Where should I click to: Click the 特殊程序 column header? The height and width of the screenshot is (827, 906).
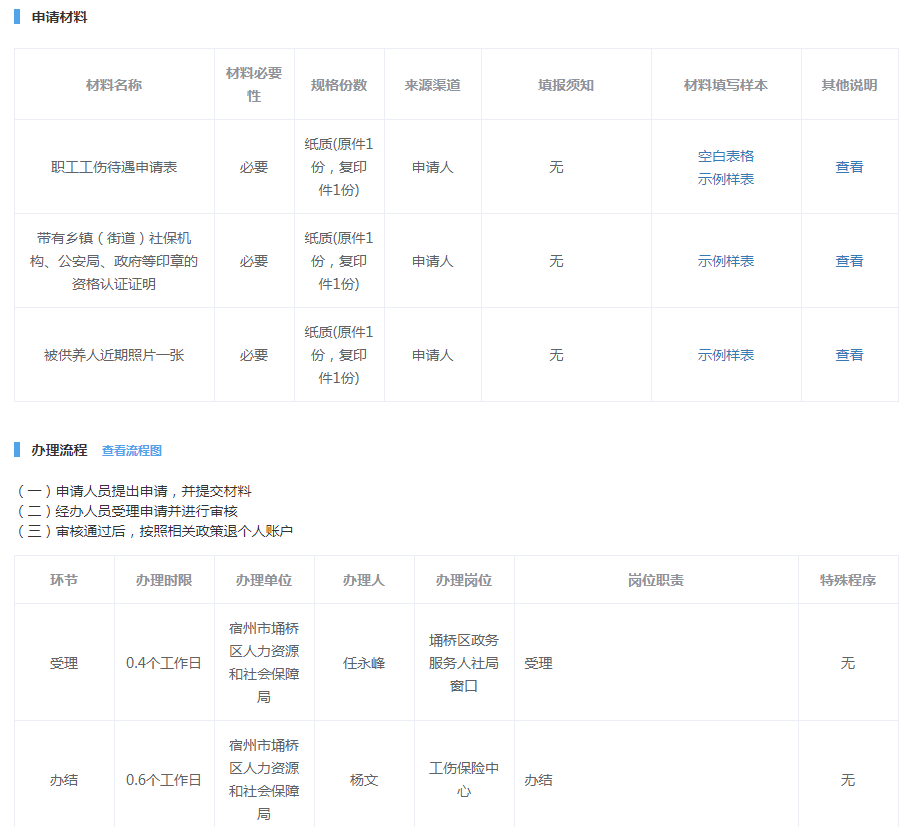pyautogui.click(x=848, y=580)
